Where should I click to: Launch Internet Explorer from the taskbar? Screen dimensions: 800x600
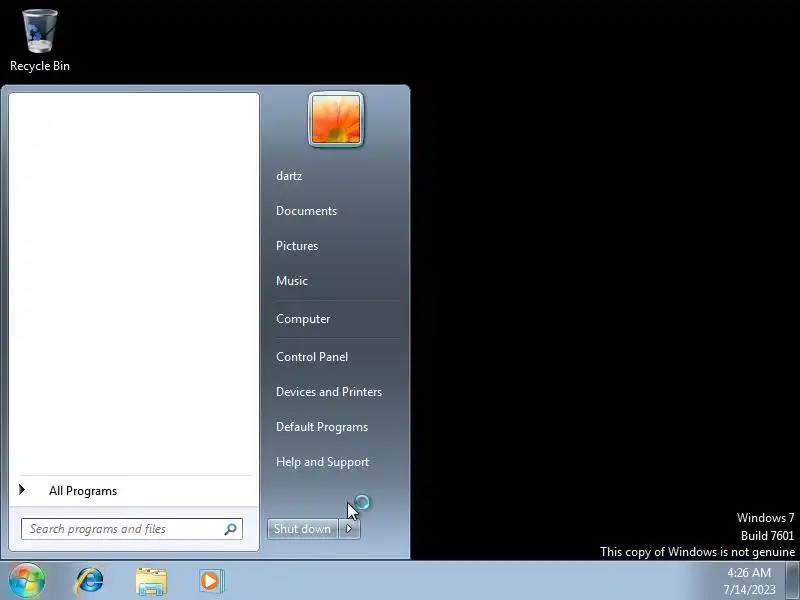pos(89,581)
